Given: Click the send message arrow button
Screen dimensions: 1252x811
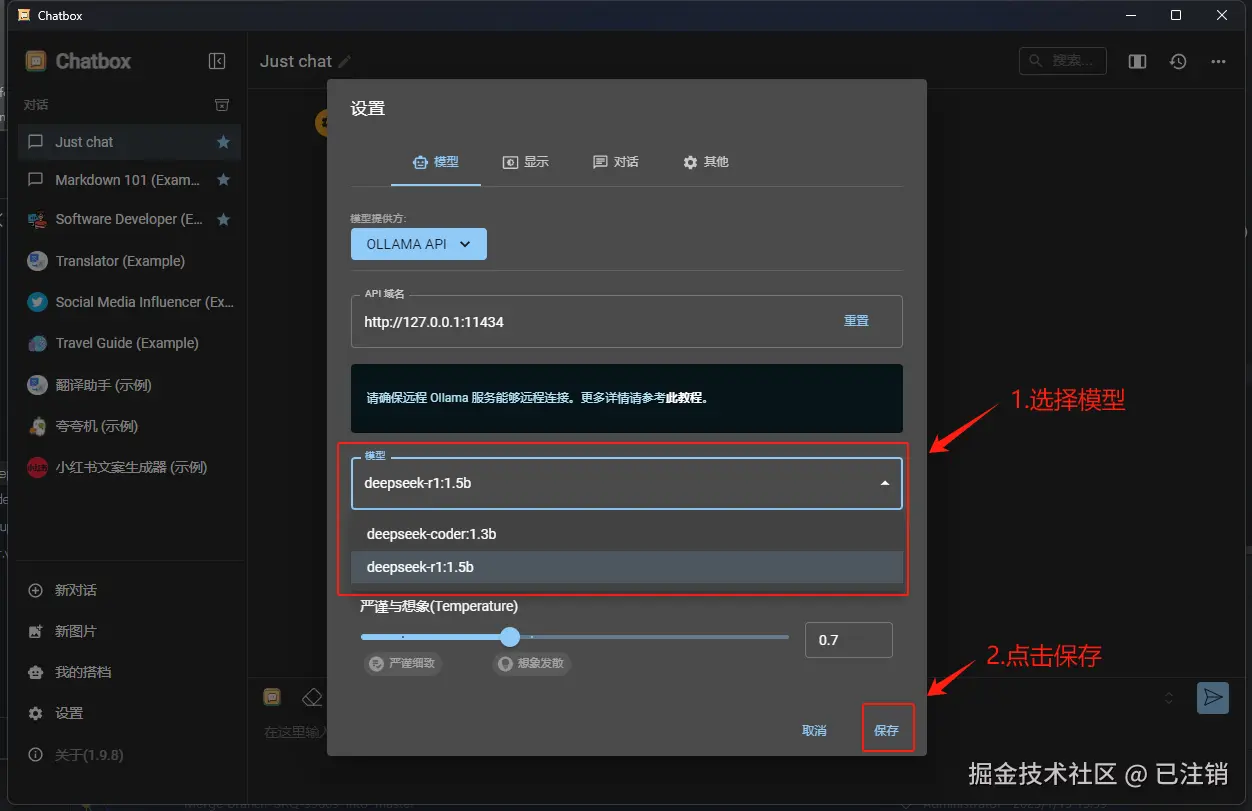Looking at the screenshot, I should pyautogui.click(x=1213, y=698).
